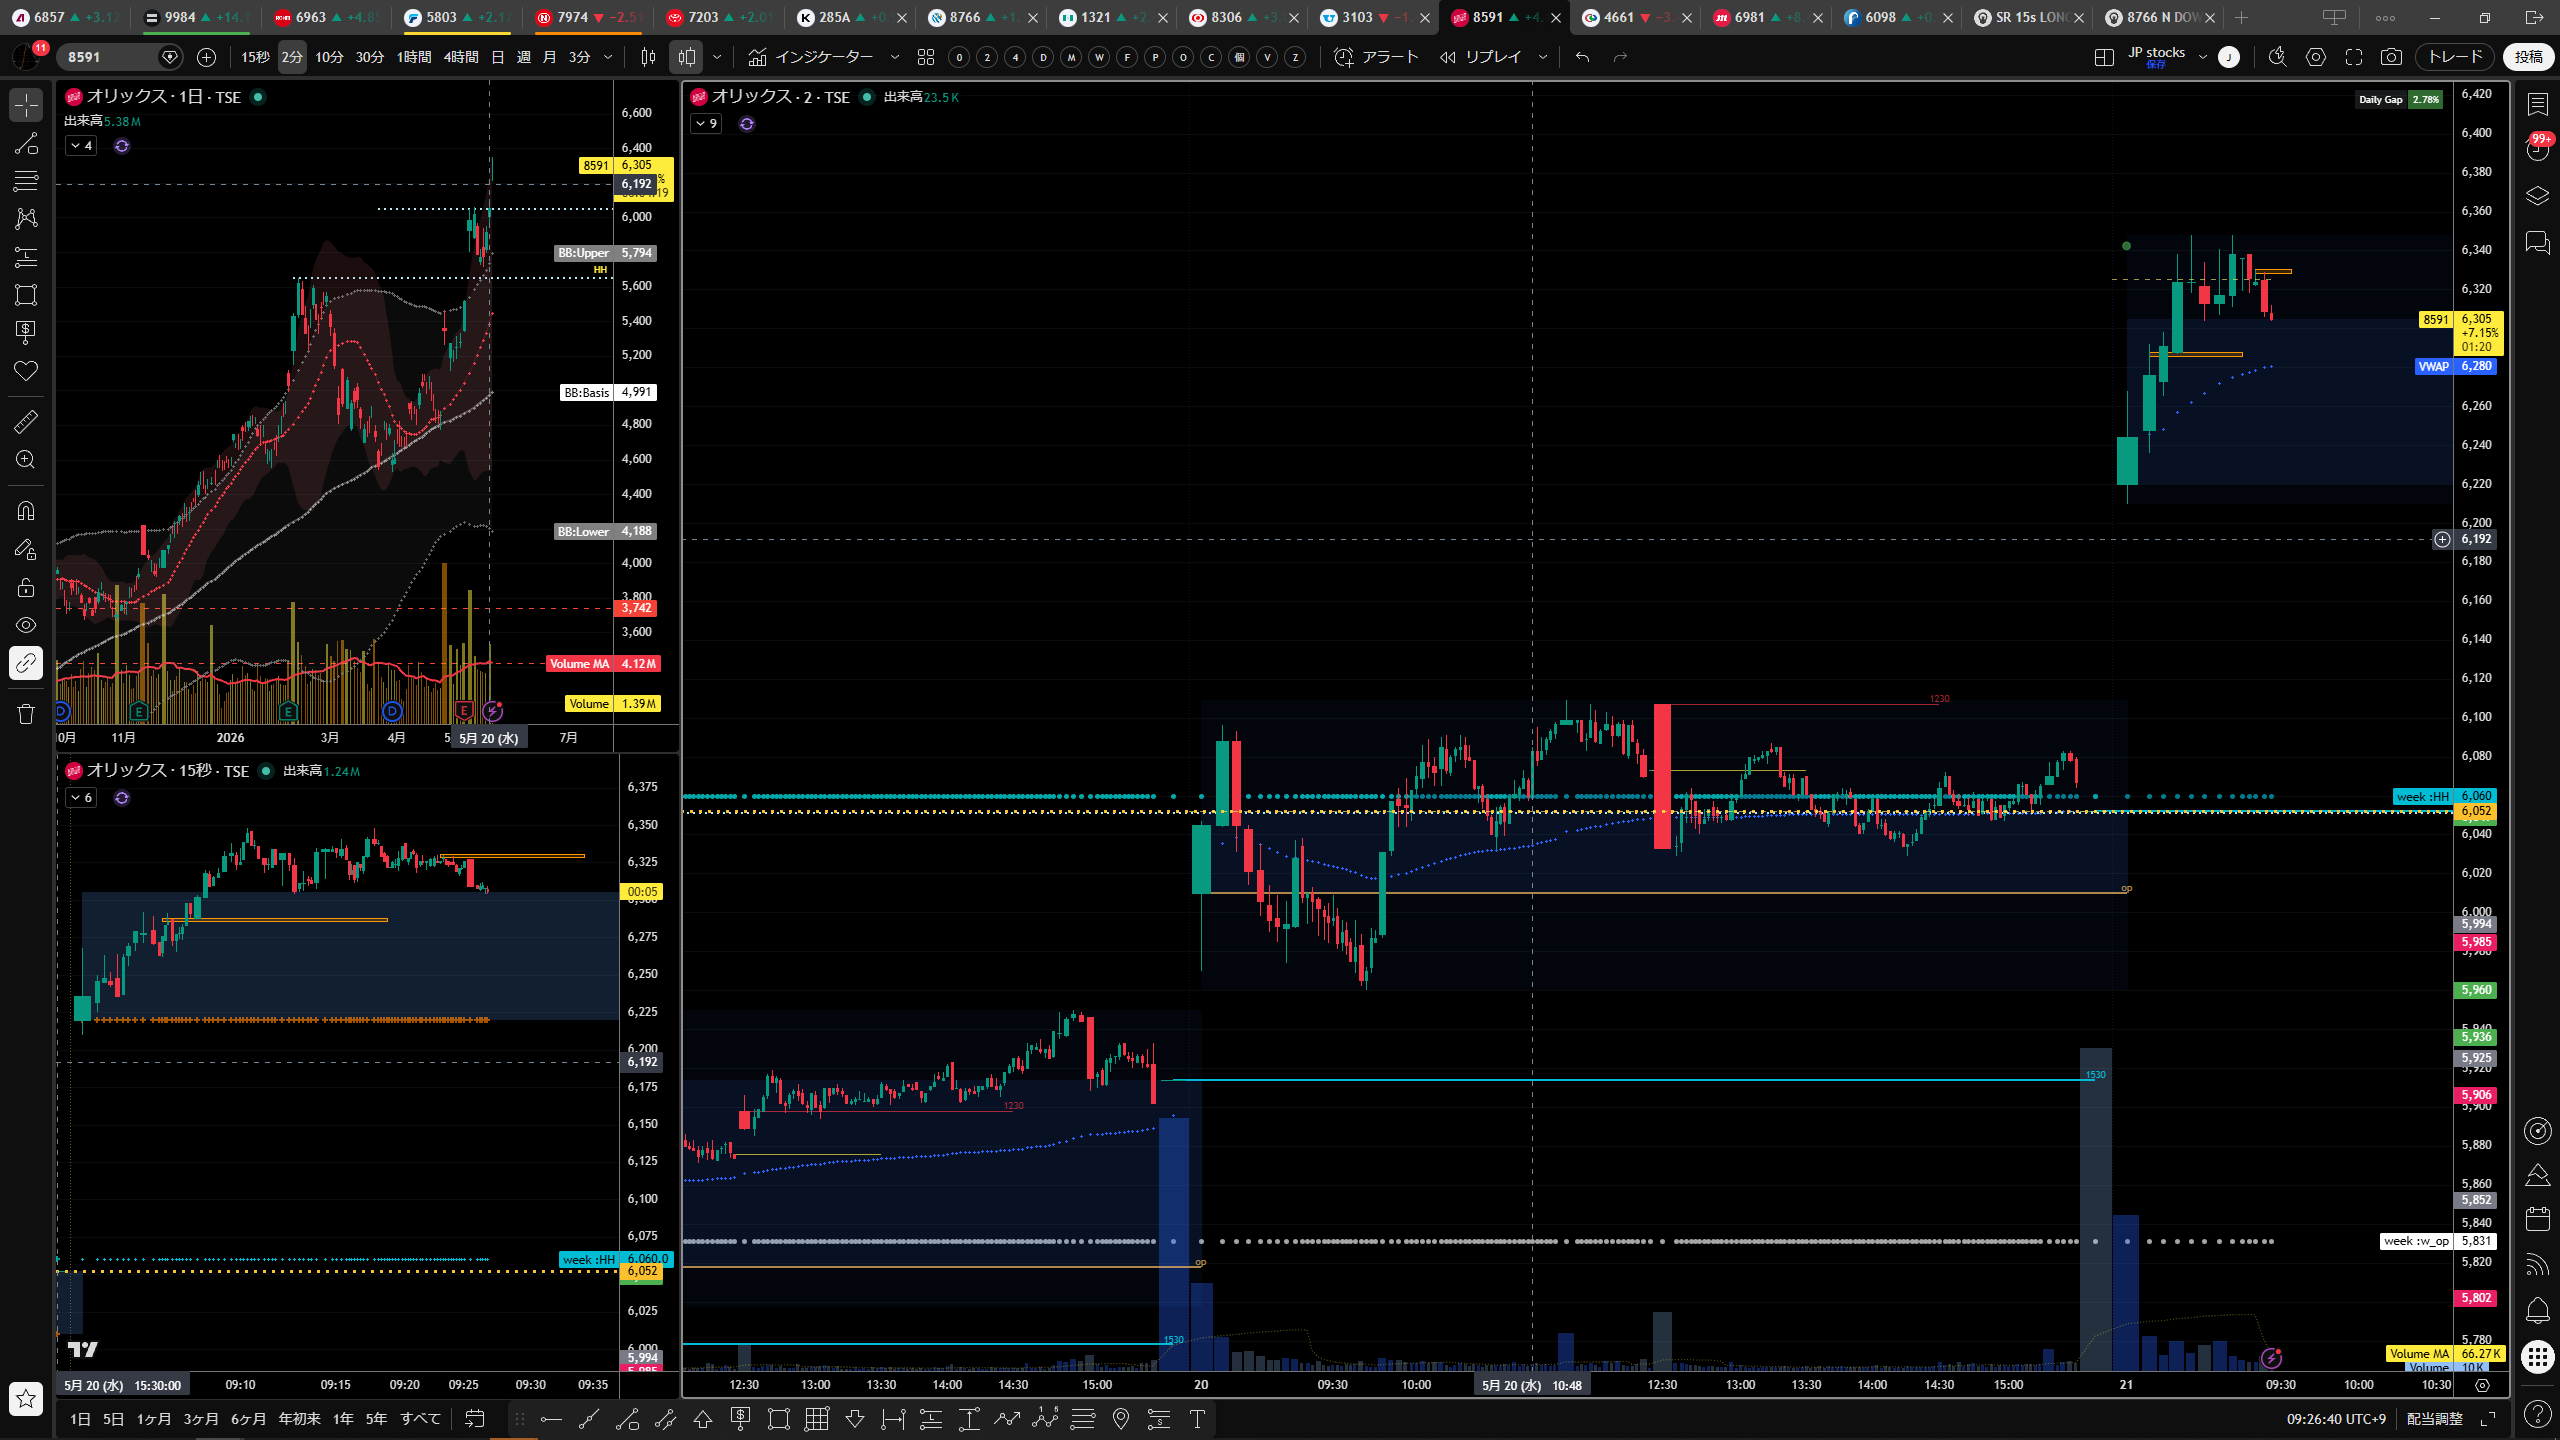This screenshot has height=1440, width=2560.
Task: Open the layout setup grid icon
Action: [x=2104, y=57]
